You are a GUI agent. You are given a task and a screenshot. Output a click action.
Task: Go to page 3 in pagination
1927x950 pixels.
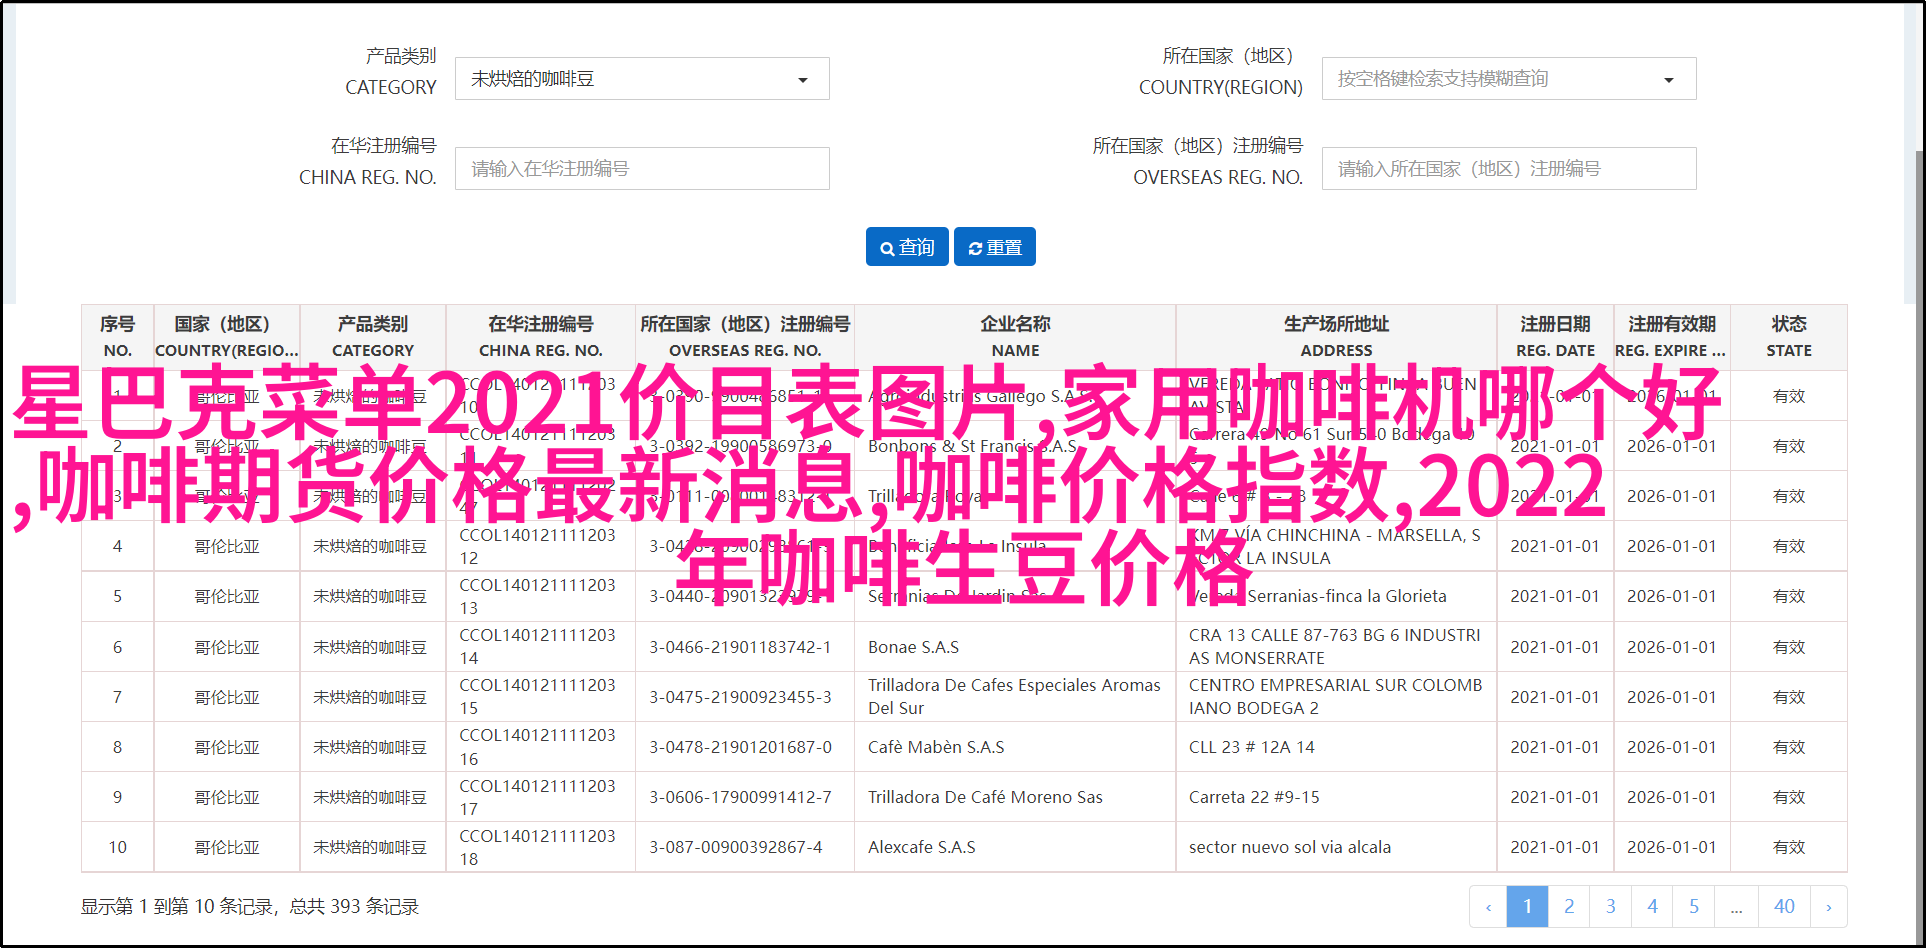point(1611,907)
